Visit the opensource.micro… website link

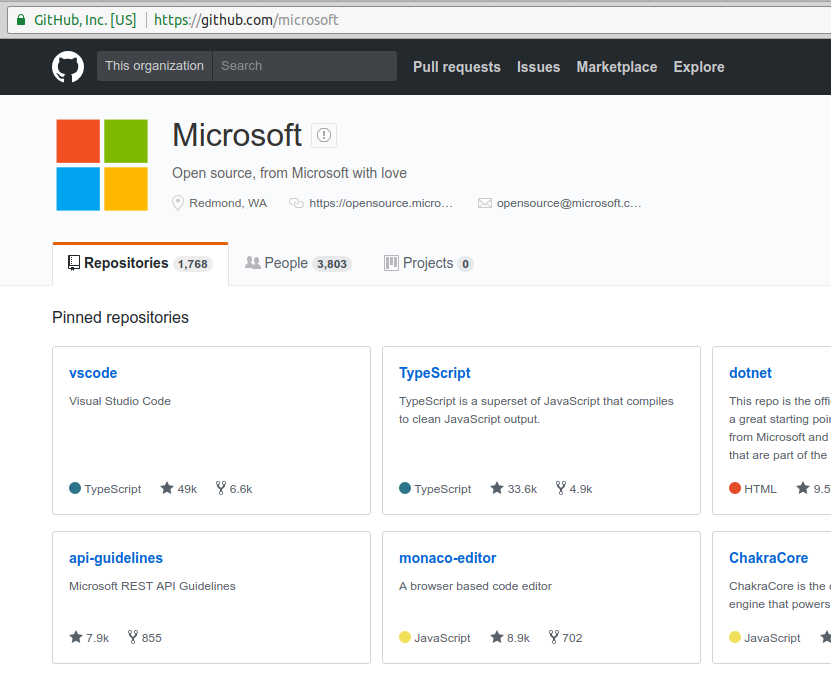(381, 203)
